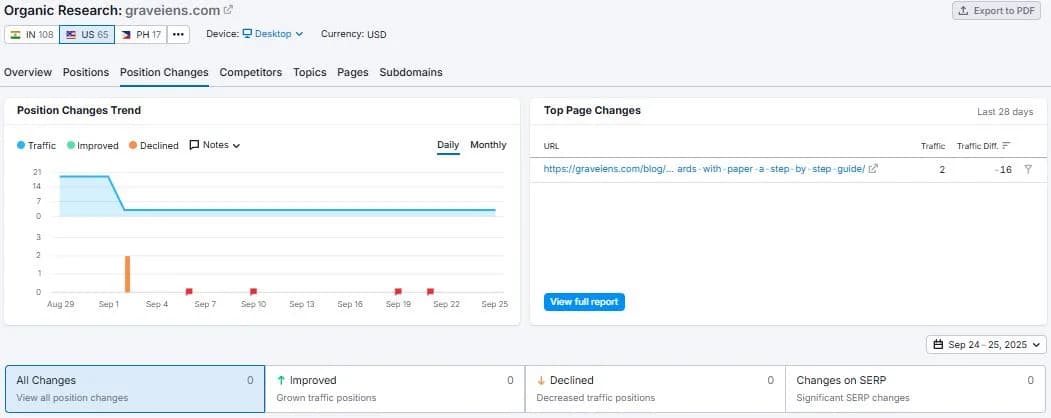The image size is (1051, 418).
Task: Expand Notes dropdown
Action: pyautogui.click(x=214, y=145)
